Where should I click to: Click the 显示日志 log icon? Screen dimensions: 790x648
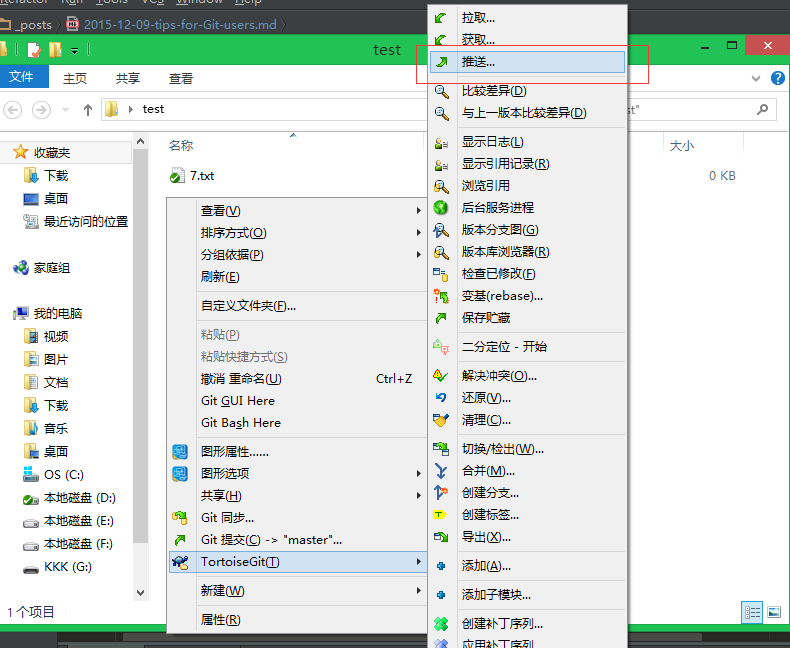coord(441,142)
